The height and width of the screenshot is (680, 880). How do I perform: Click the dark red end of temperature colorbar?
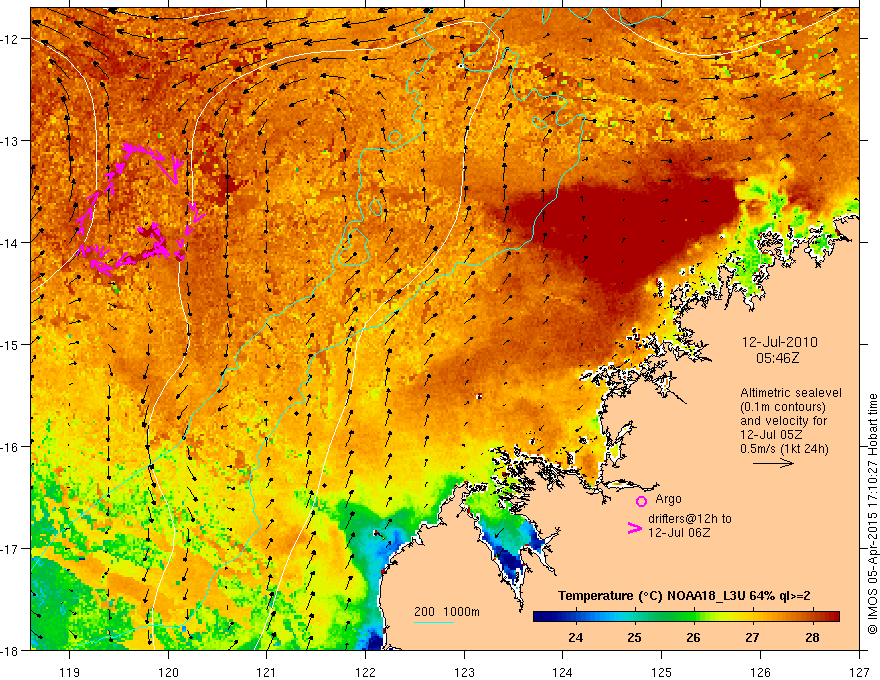833,617
